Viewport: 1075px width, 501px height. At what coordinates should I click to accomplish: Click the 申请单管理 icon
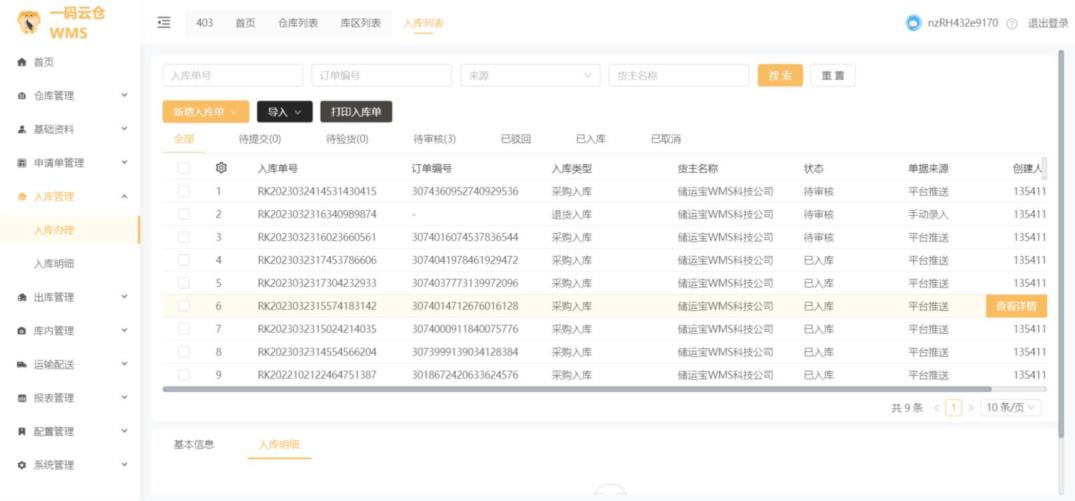pyautogui.click(x=21, y=163)
